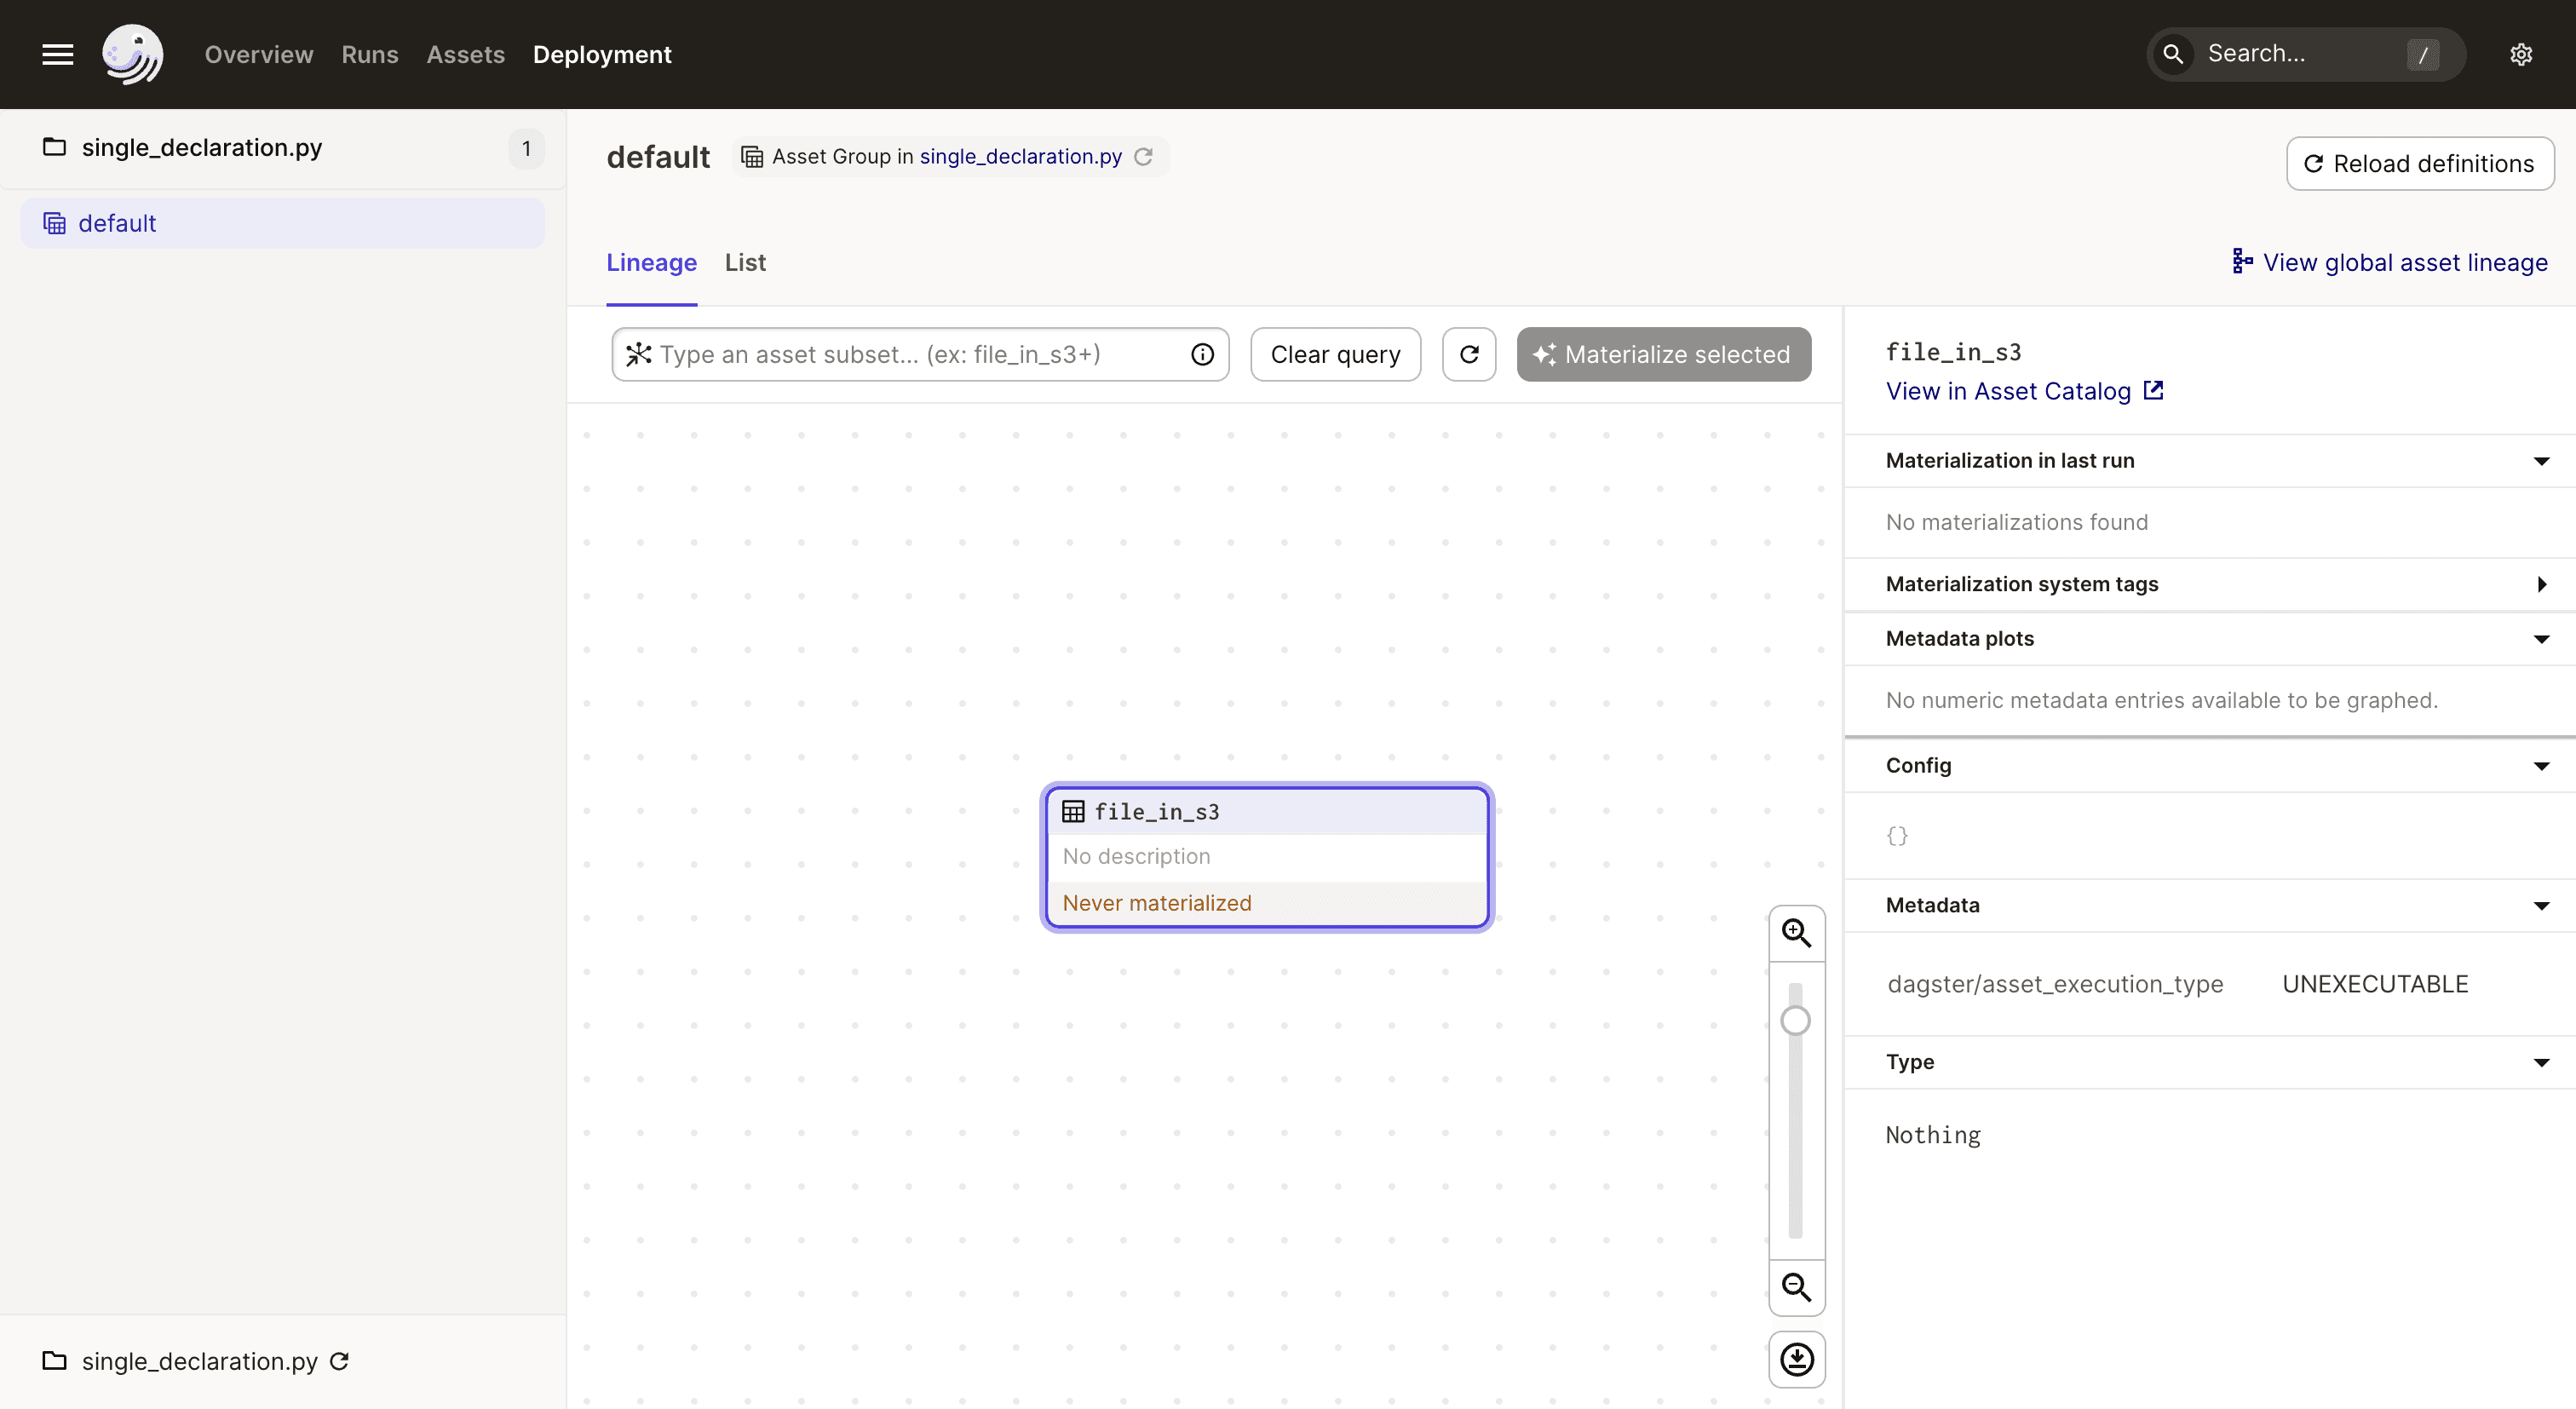Zoom out on the lineage graph

click(1796, 1289)
